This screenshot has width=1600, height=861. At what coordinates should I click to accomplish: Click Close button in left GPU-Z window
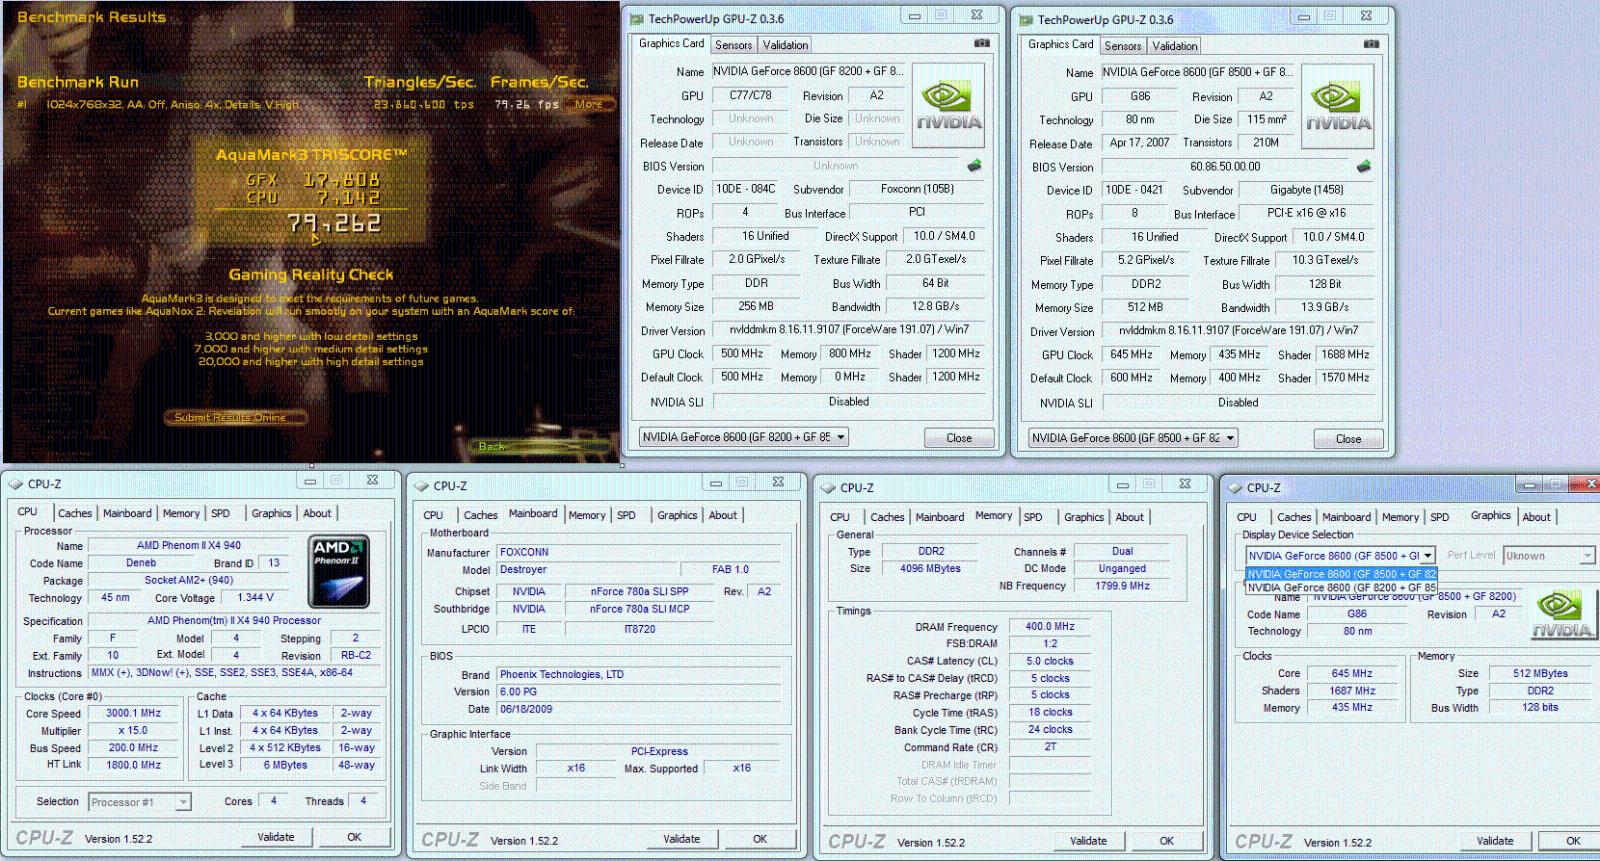coord(959,438)
